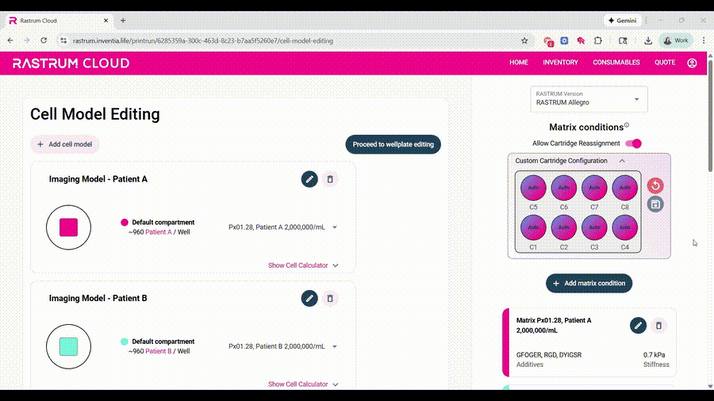This screenshot has height=401, width=714.
Task: Select cartridge slot C5
Action: (533, 188)
